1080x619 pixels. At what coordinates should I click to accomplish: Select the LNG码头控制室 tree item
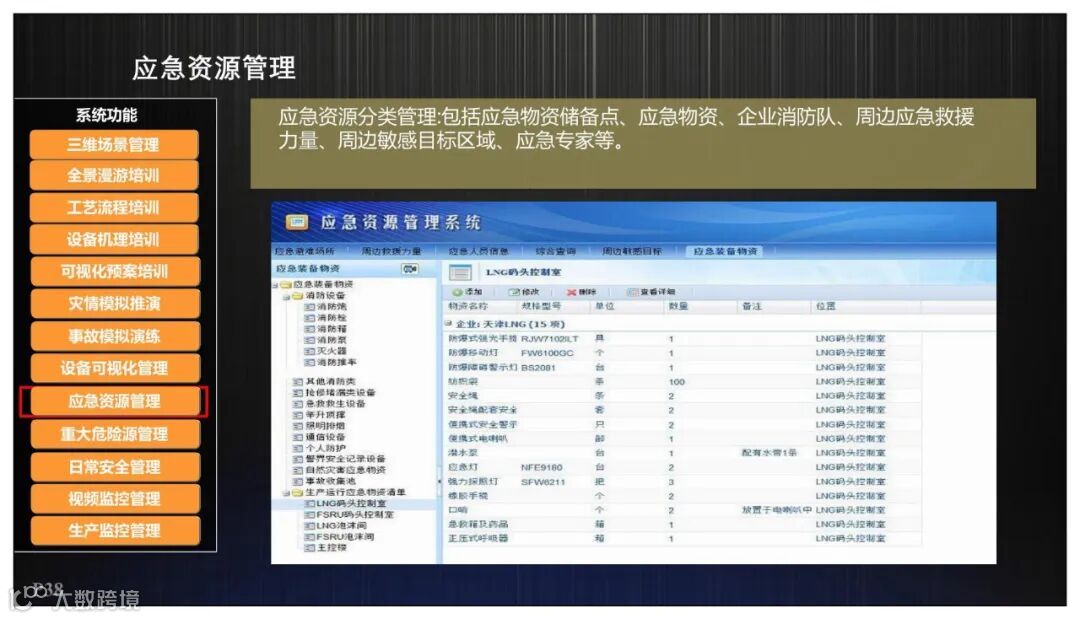[x=351, y=504]
